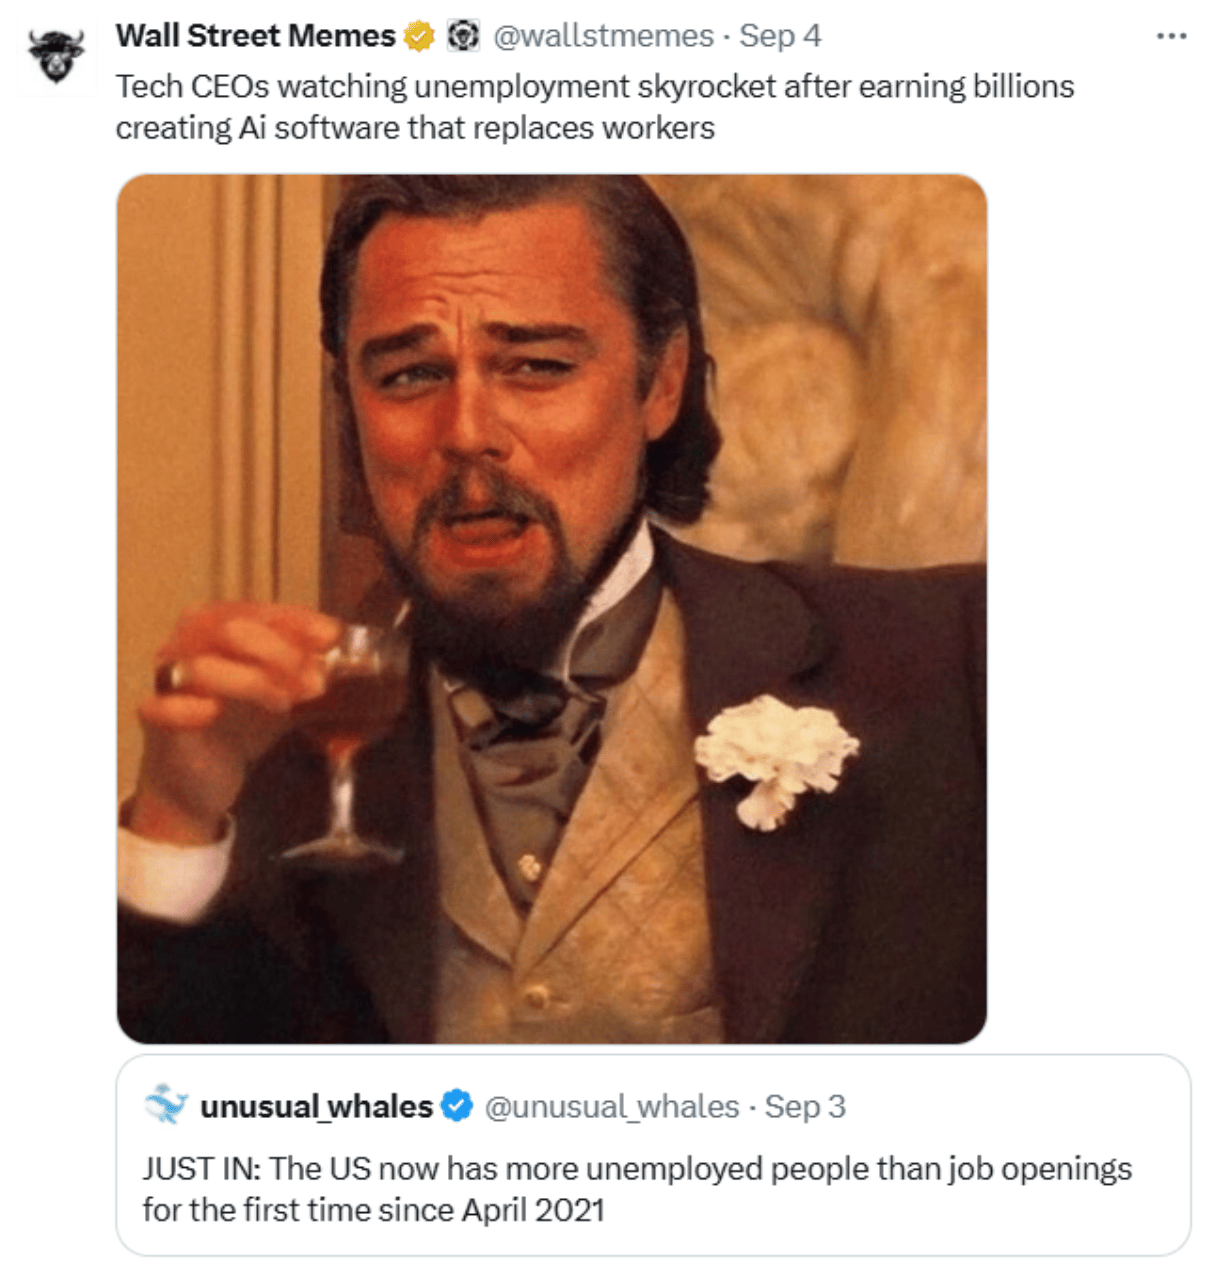
Task: Expand the meme image of man holding glass
Action: 552,609
